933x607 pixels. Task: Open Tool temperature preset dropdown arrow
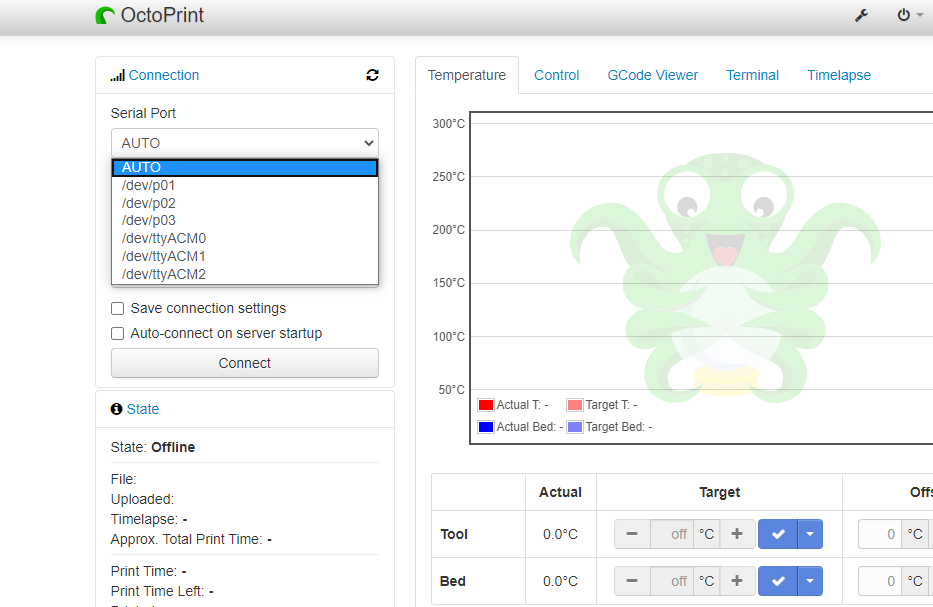[810, 534]
